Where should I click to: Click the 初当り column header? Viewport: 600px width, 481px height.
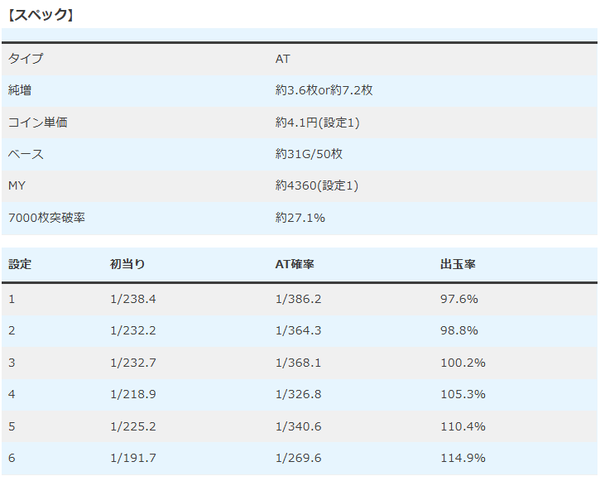click(127, 264)
